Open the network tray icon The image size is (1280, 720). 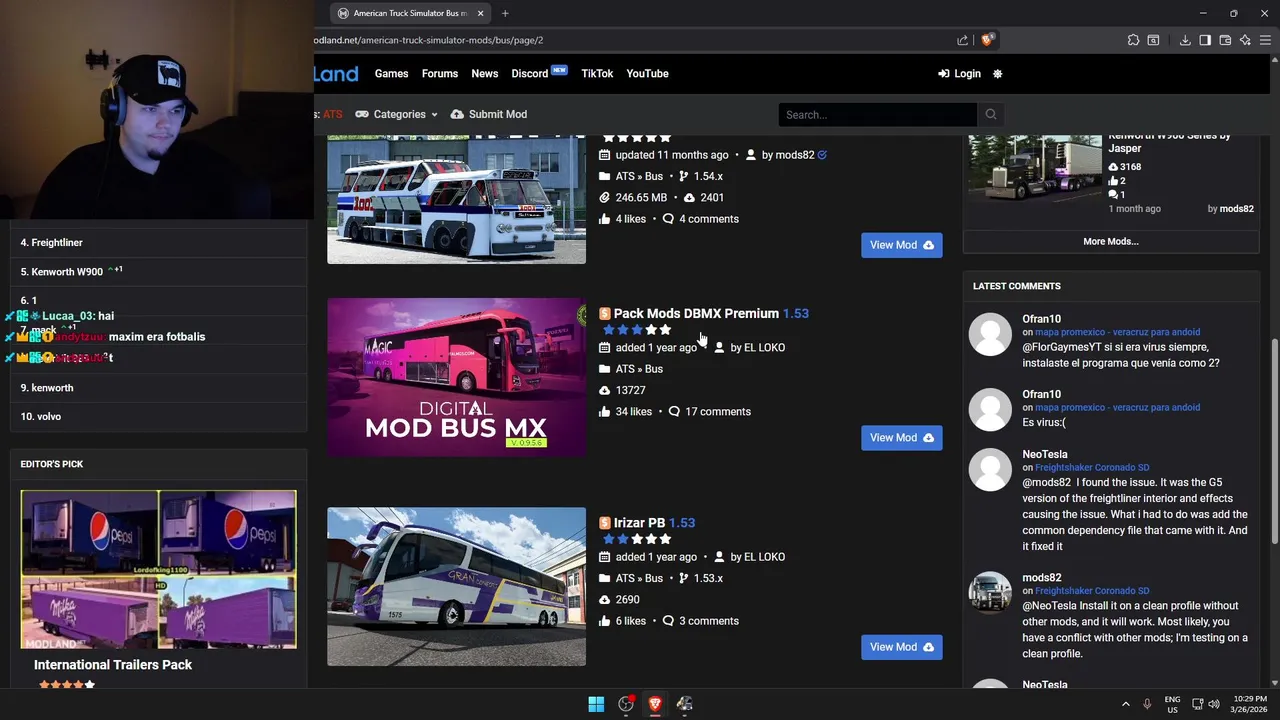tap(1197, 704)
